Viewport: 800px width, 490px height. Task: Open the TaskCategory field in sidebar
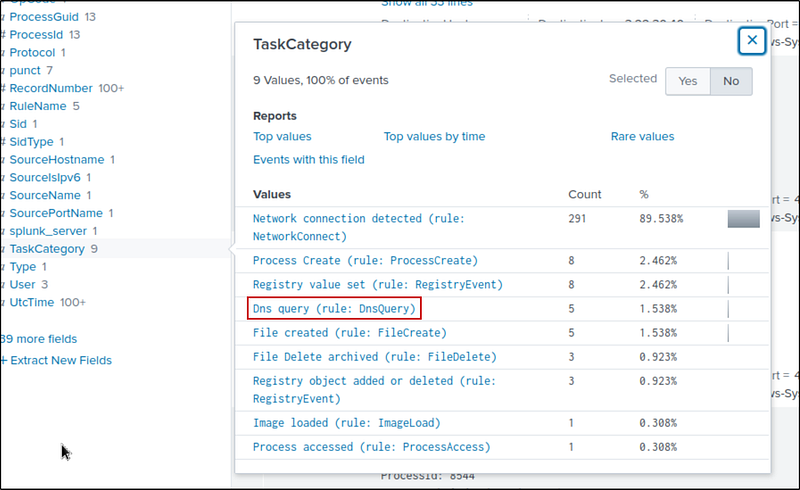(47, 249)
